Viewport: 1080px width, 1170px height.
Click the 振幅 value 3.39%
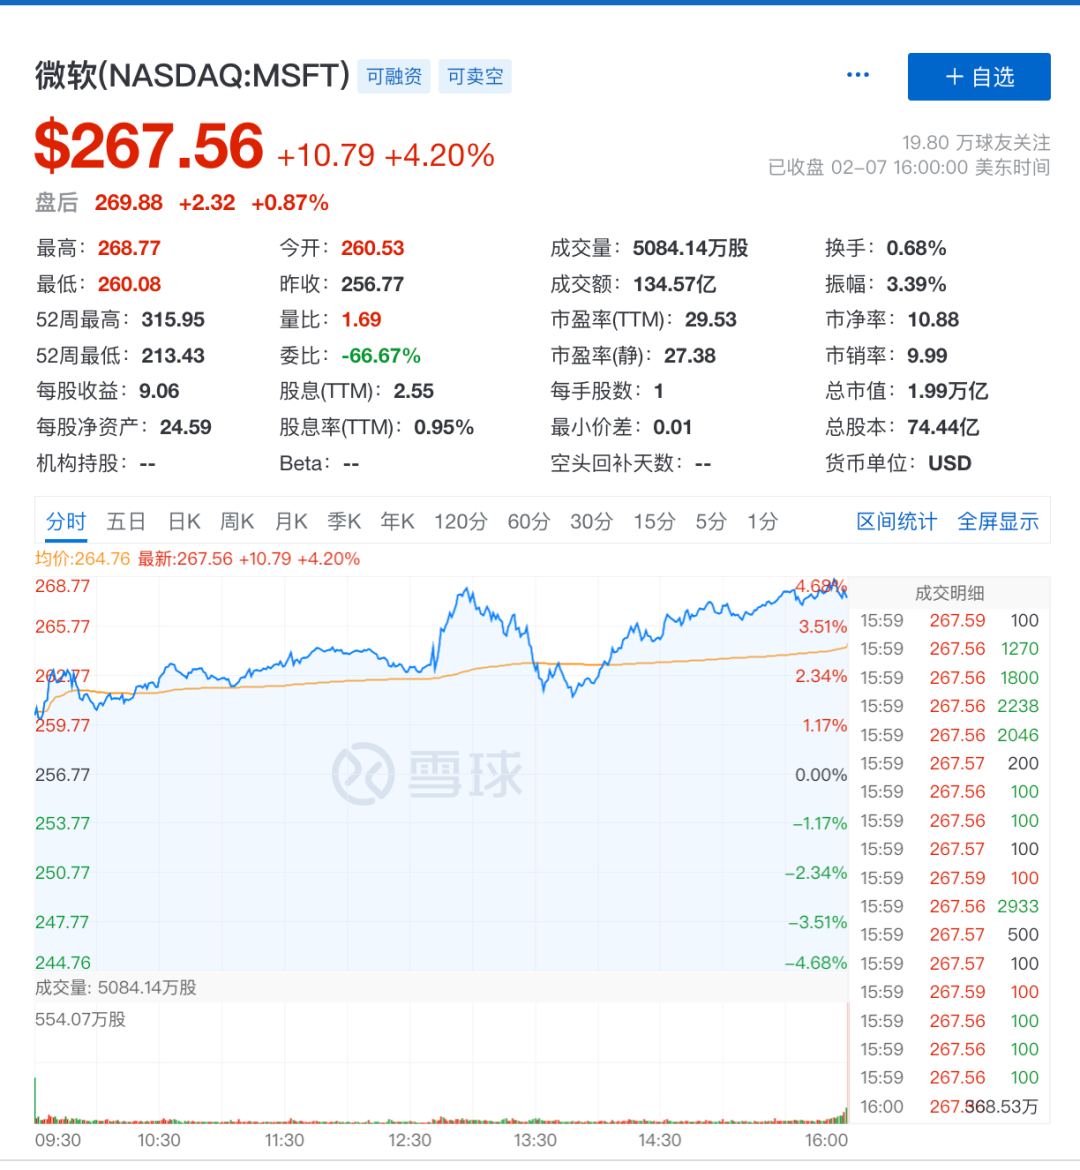[916, 284]
